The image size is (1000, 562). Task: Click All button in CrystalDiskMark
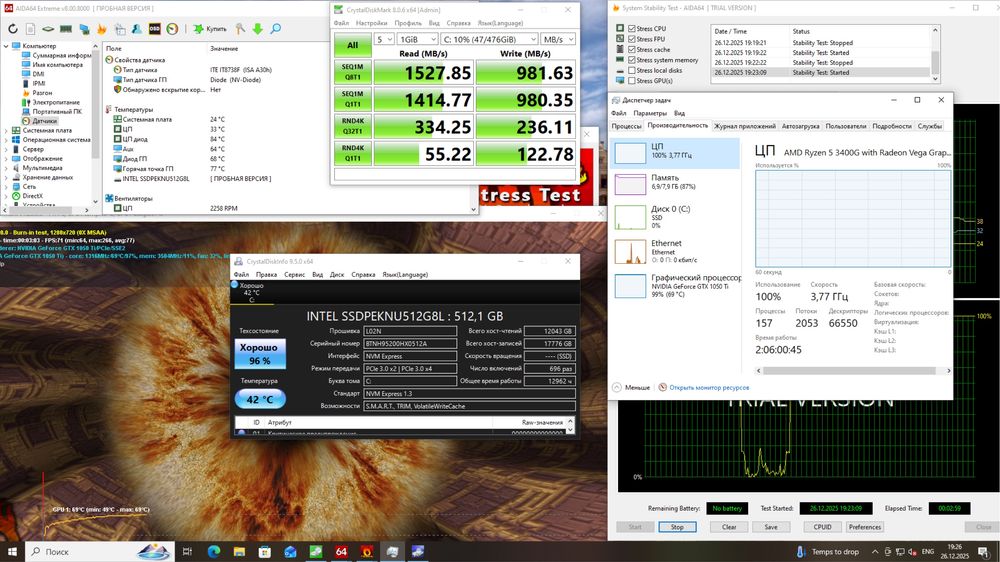(352, 45)
